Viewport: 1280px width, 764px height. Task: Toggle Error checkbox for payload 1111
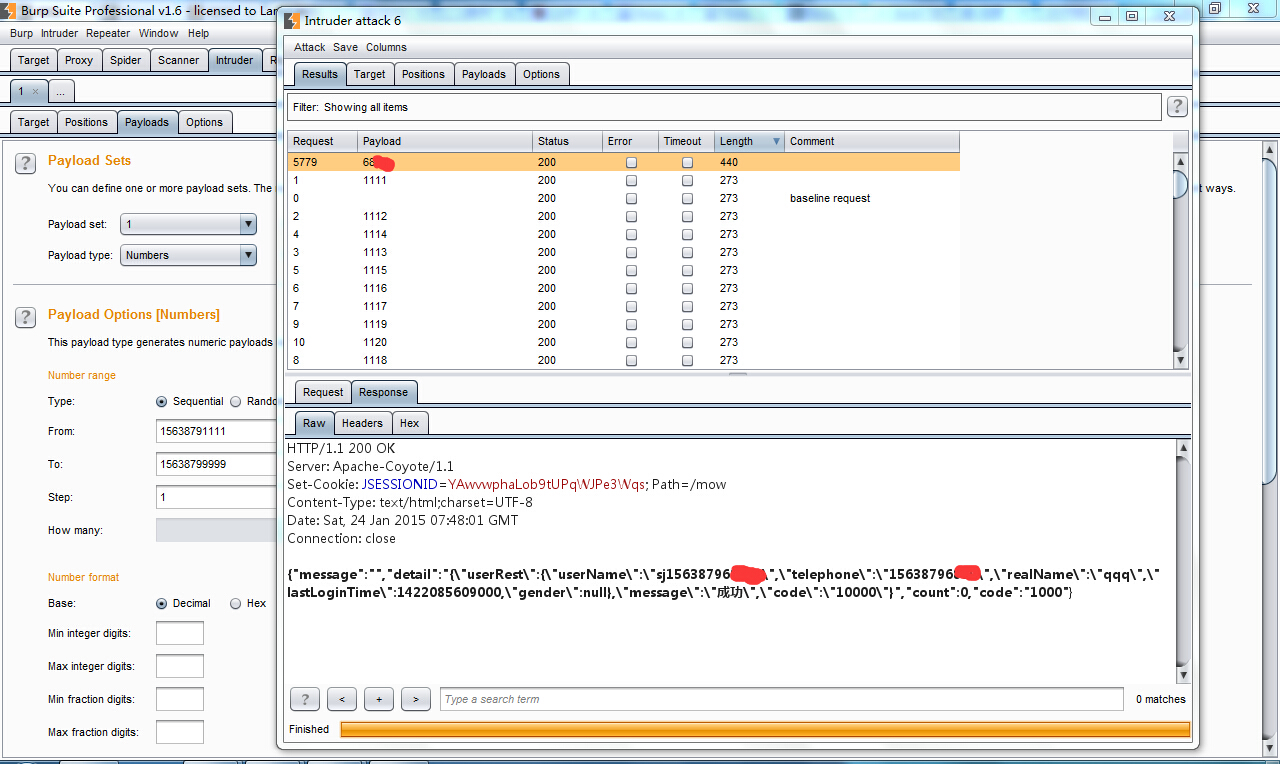(631, 180)
